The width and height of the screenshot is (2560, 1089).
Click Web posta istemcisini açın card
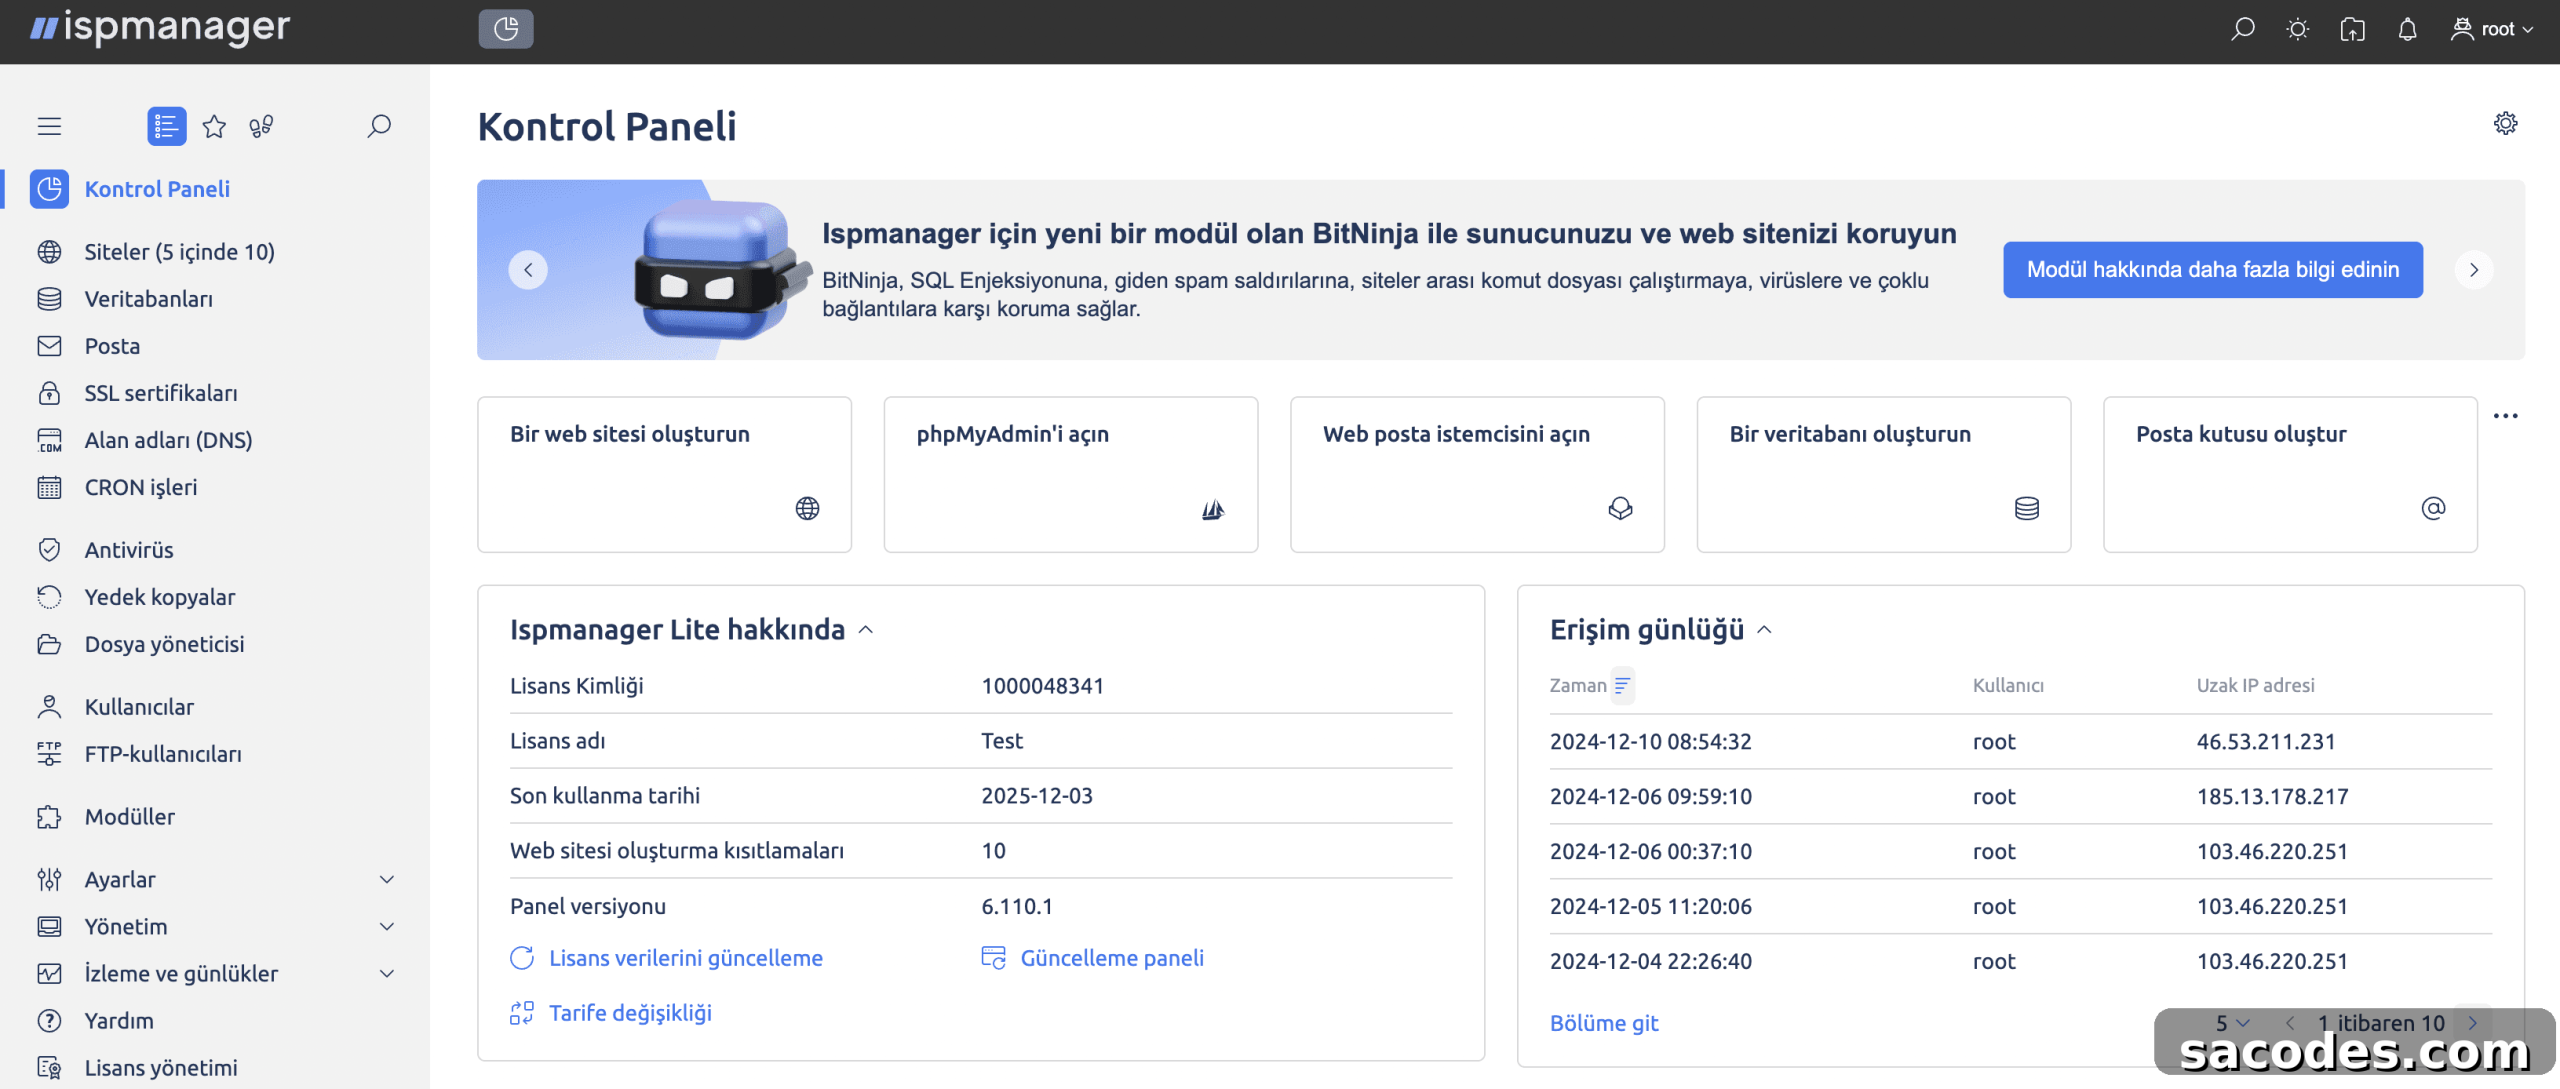pos(1477,475)
